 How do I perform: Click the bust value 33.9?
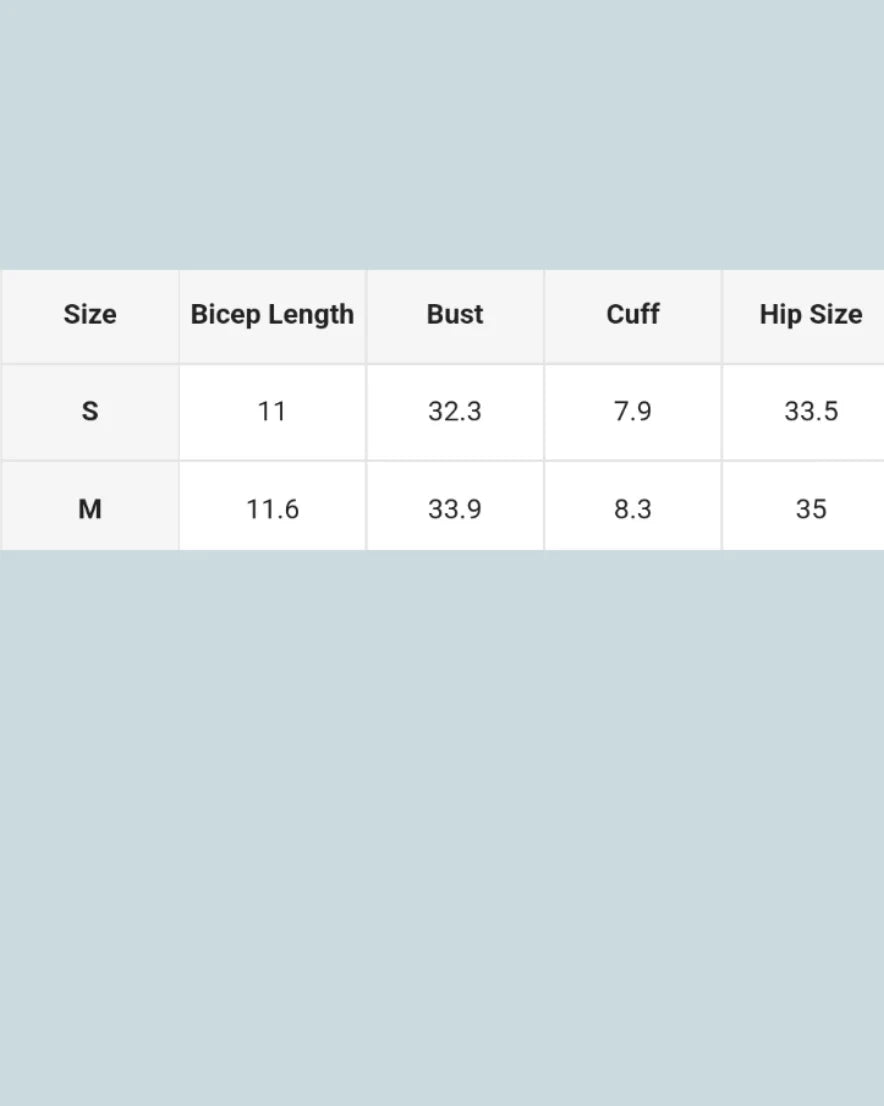[x=455, y=509]
